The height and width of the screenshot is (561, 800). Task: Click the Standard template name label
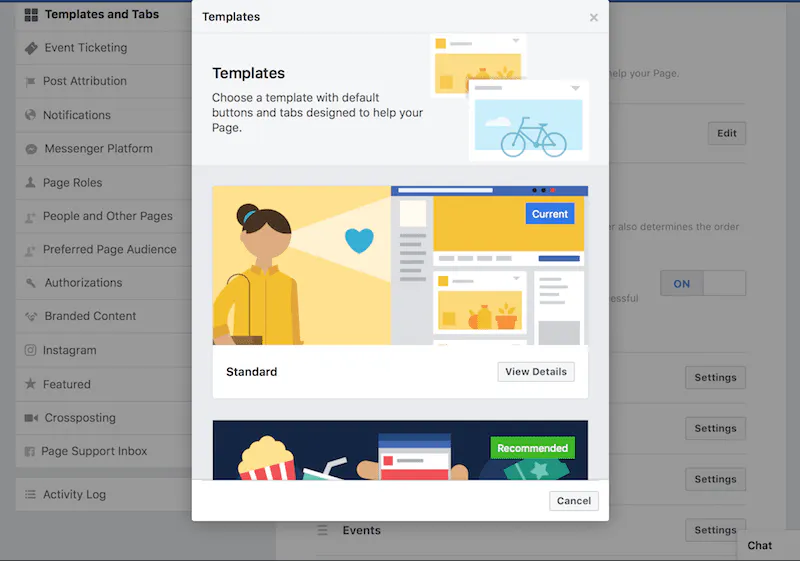tap(252, 372)
